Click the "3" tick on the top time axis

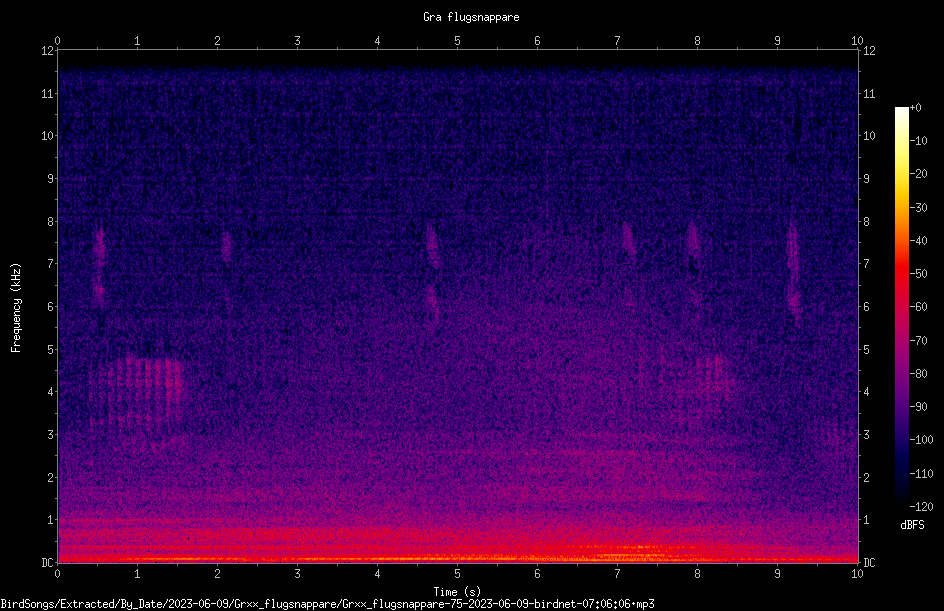pos(297,41)
